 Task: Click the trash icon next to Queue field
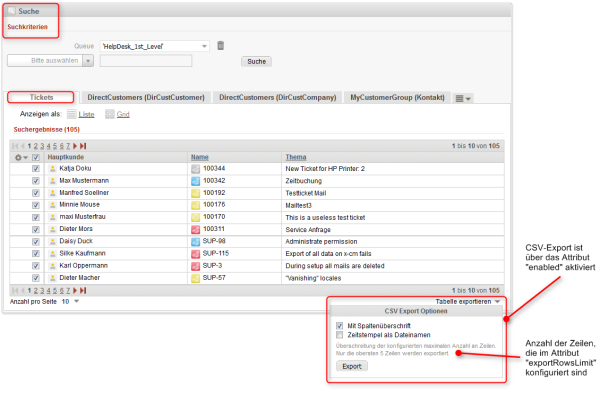pyautogui.click(x=221, y=46)
